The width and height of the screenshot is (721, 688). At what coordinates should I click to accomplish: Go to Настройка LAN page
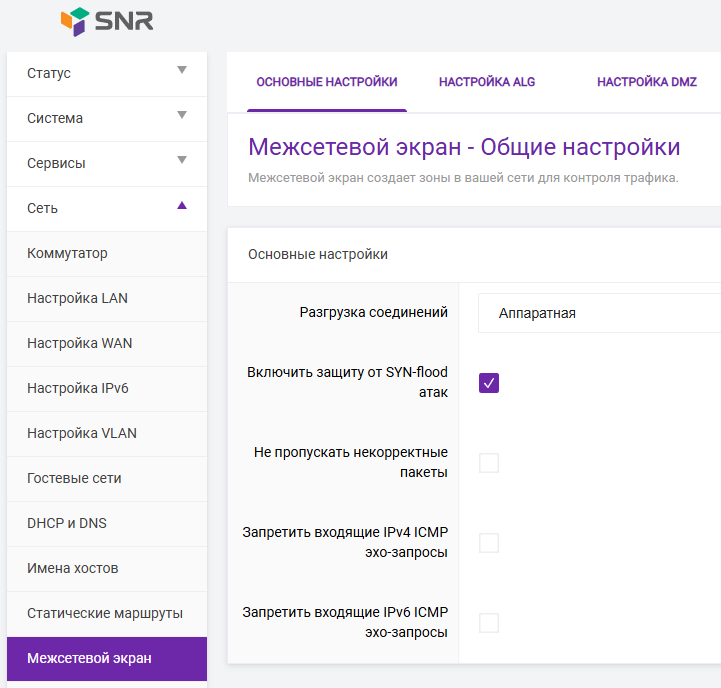(77, 299)
